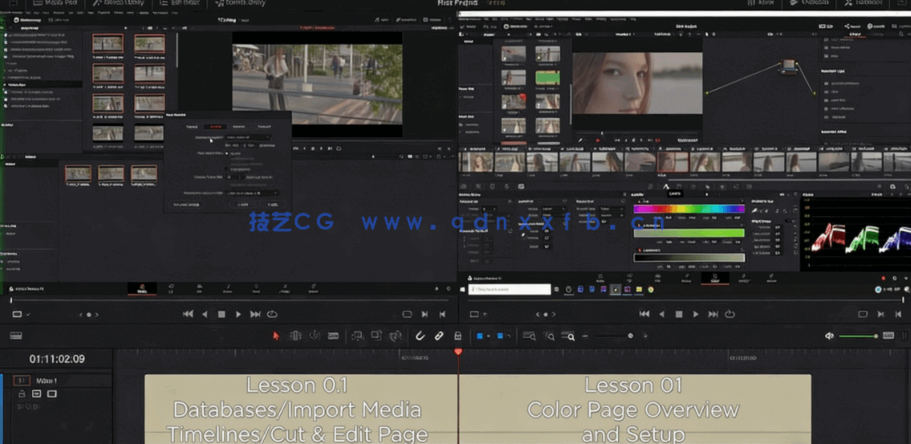Stop playback in source viewer
Screen dimensions: 911x444
coord(221,314)
